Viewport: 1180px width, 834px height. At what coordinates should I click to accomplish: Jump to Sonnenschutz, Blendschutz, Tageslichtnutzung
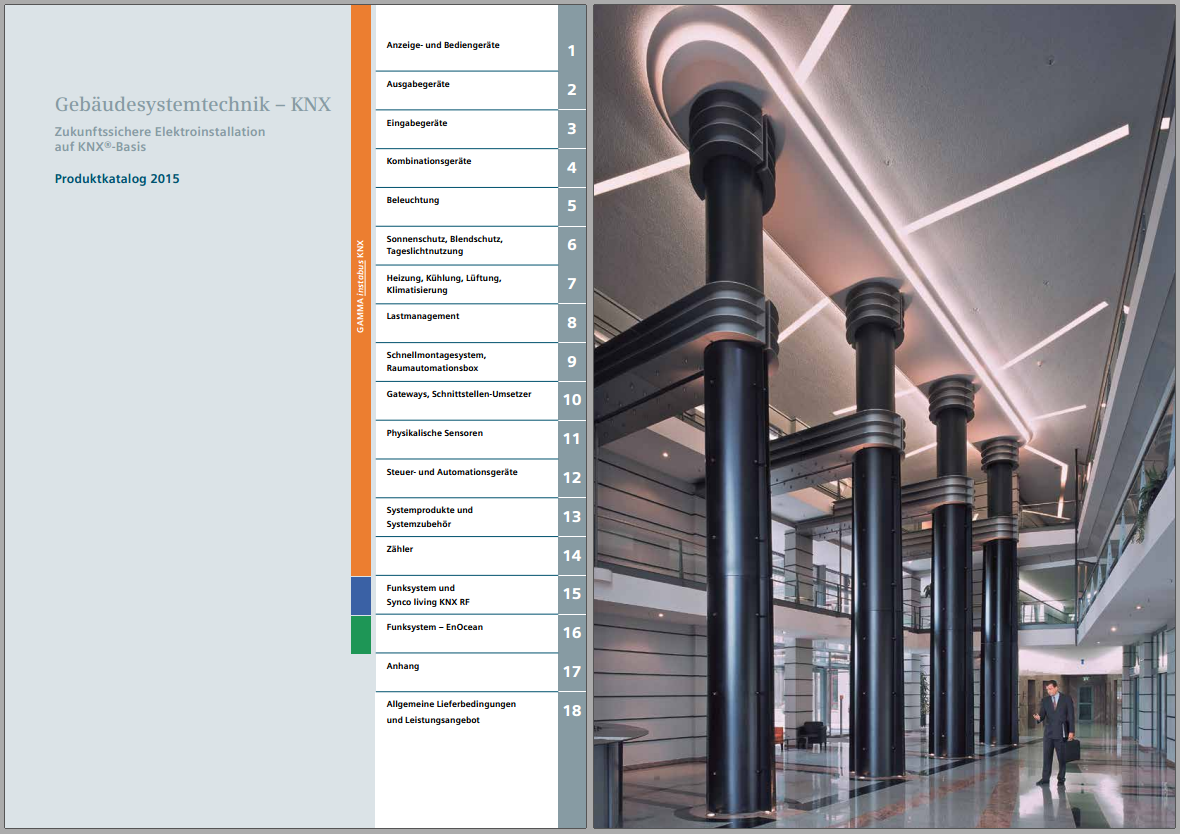[x=445, y=245]
